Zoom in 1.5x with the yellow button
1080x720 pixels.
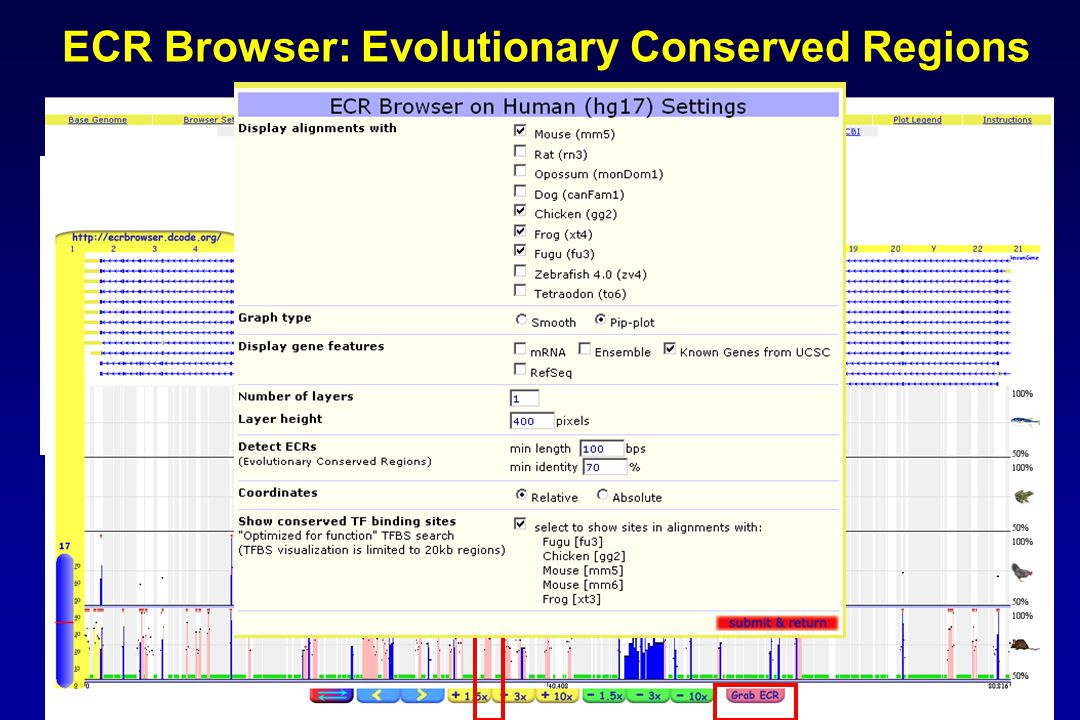click(x=469, y=696)
